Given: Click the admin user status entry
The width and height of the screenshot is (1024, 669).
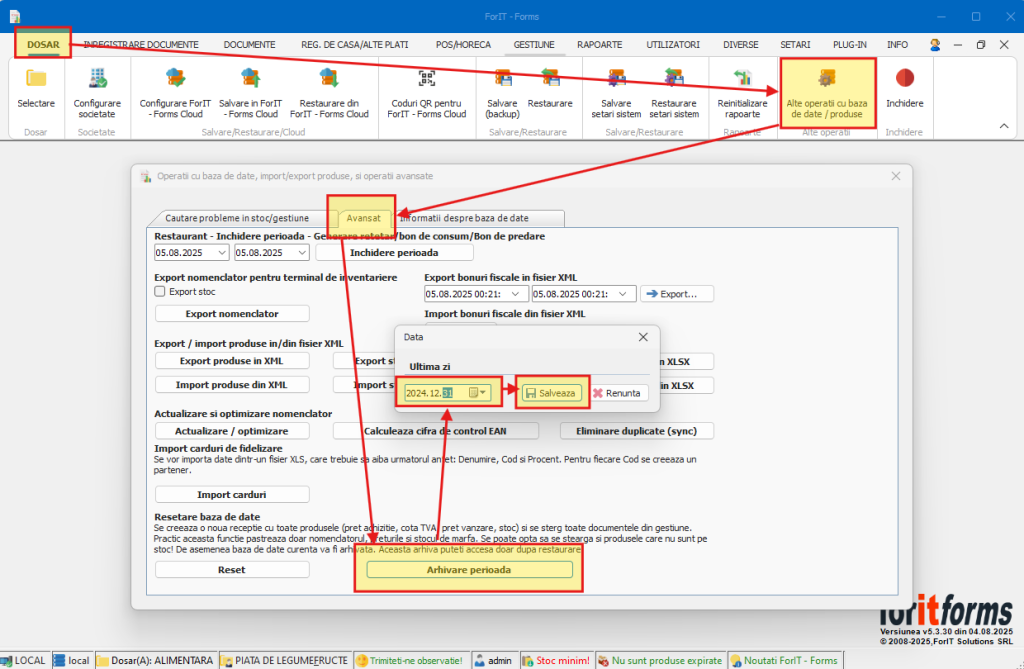Looking at the screenshot, I should click(x=493, y=661).
